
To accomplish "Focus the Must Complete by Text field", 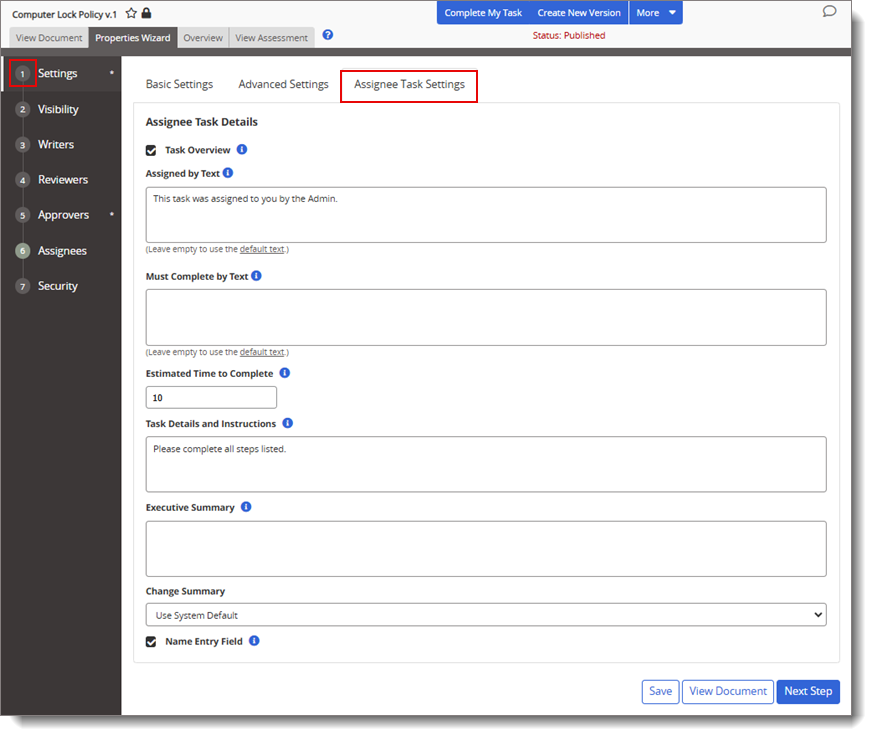I will click(x=485, y=317).
